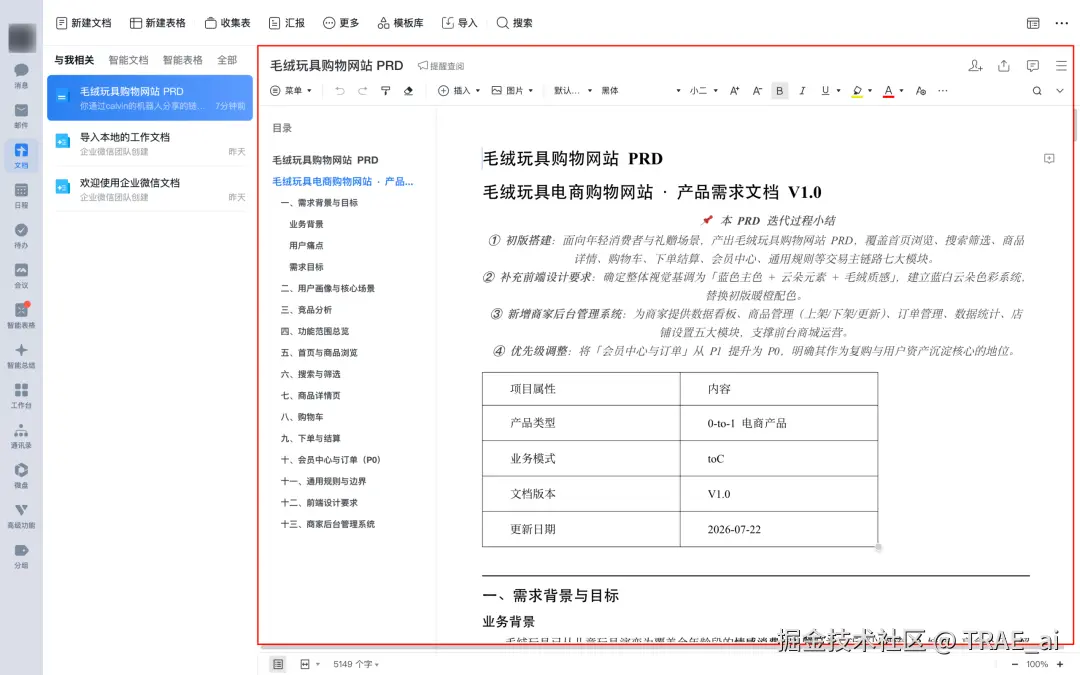Open the 图片 image dropdown
Image resolution: width=1080 pixels, height=675 pixels.
pyautogui.click(x=512, y=91)
